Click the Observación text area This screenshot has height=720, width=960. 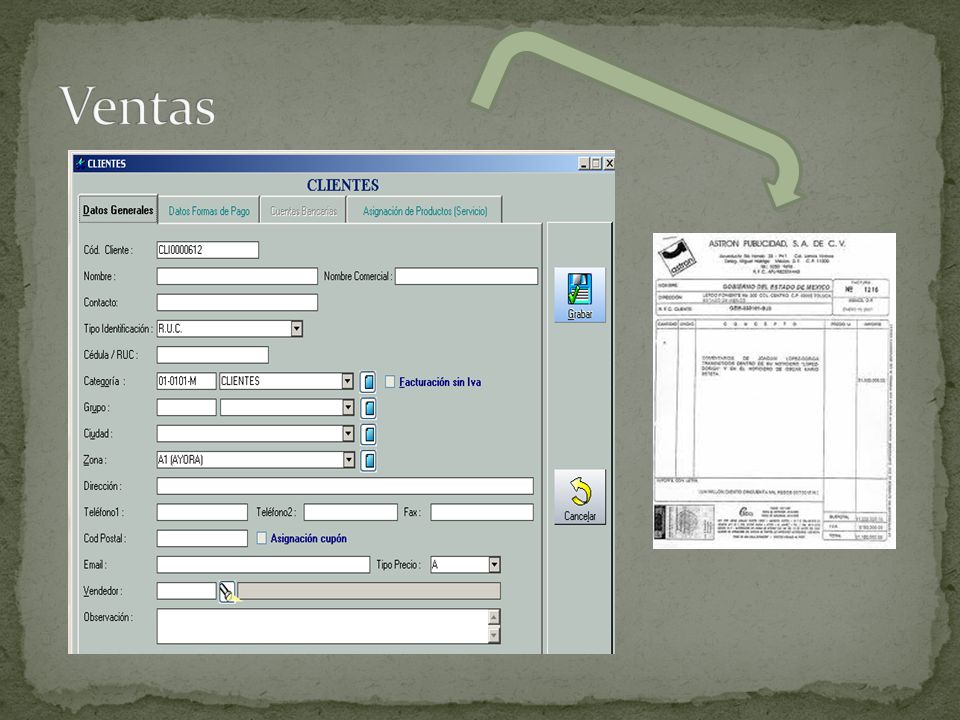coord(322,626)
